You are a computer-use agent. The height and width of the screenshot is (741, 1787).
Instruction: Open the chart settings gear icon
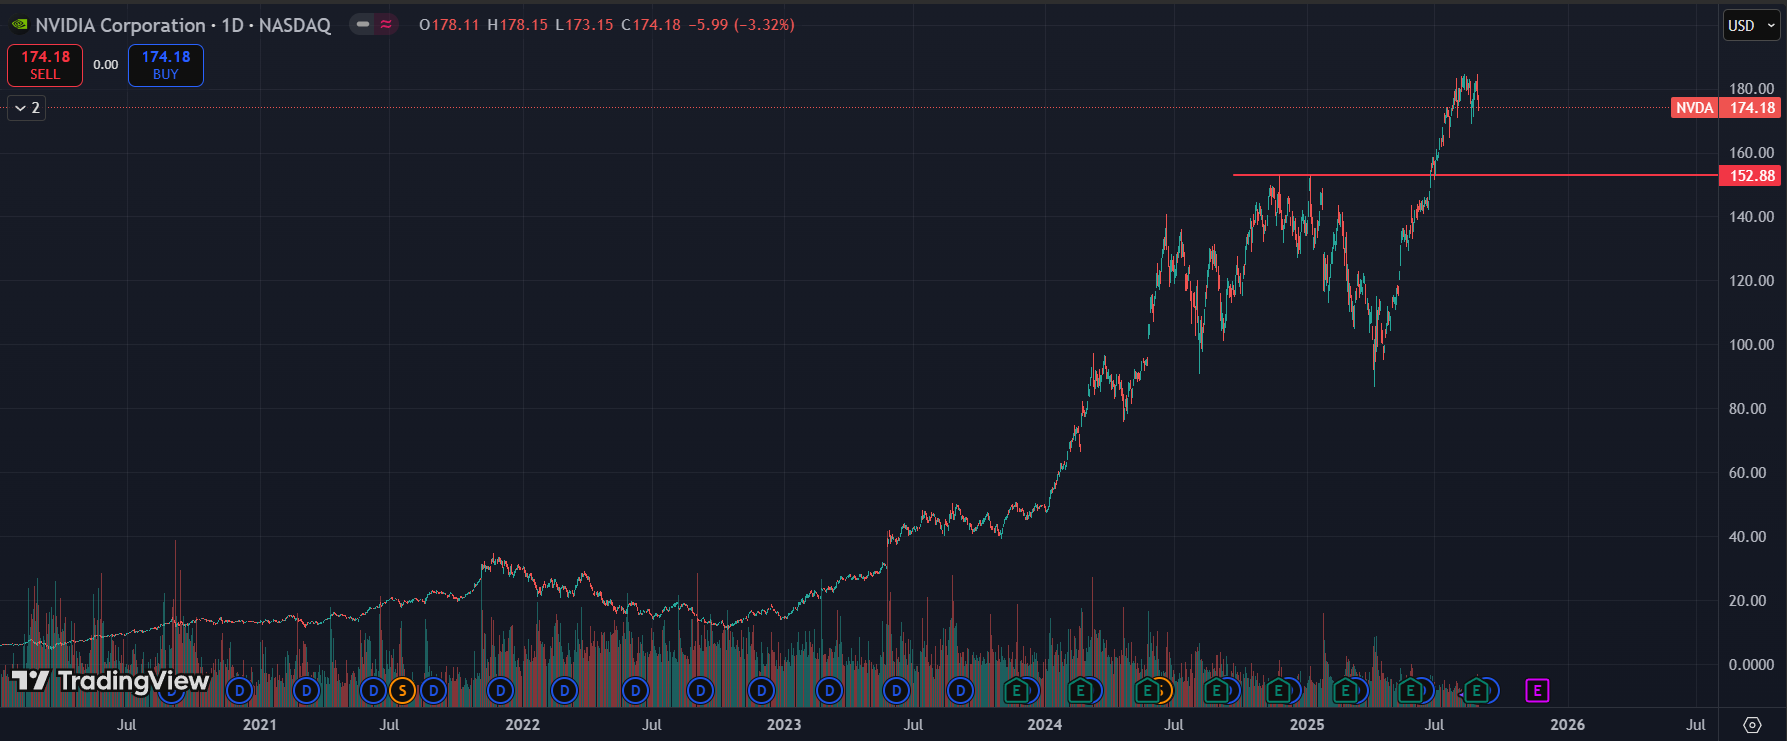1752,725
